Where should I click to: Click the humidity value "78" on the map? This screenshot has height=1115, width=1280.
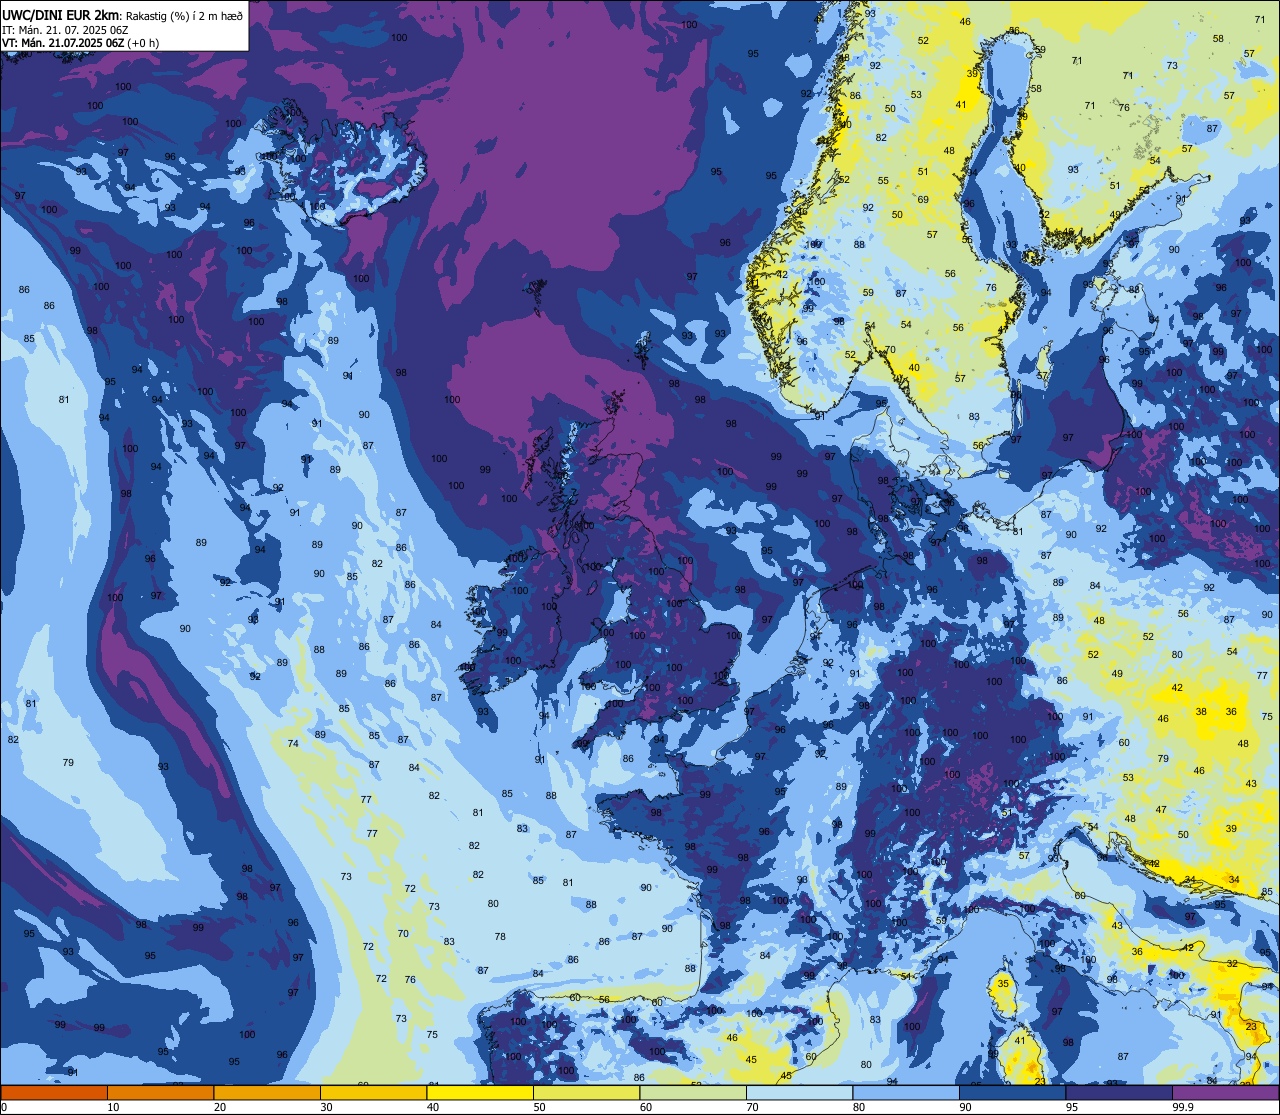(x=500, y=937)
